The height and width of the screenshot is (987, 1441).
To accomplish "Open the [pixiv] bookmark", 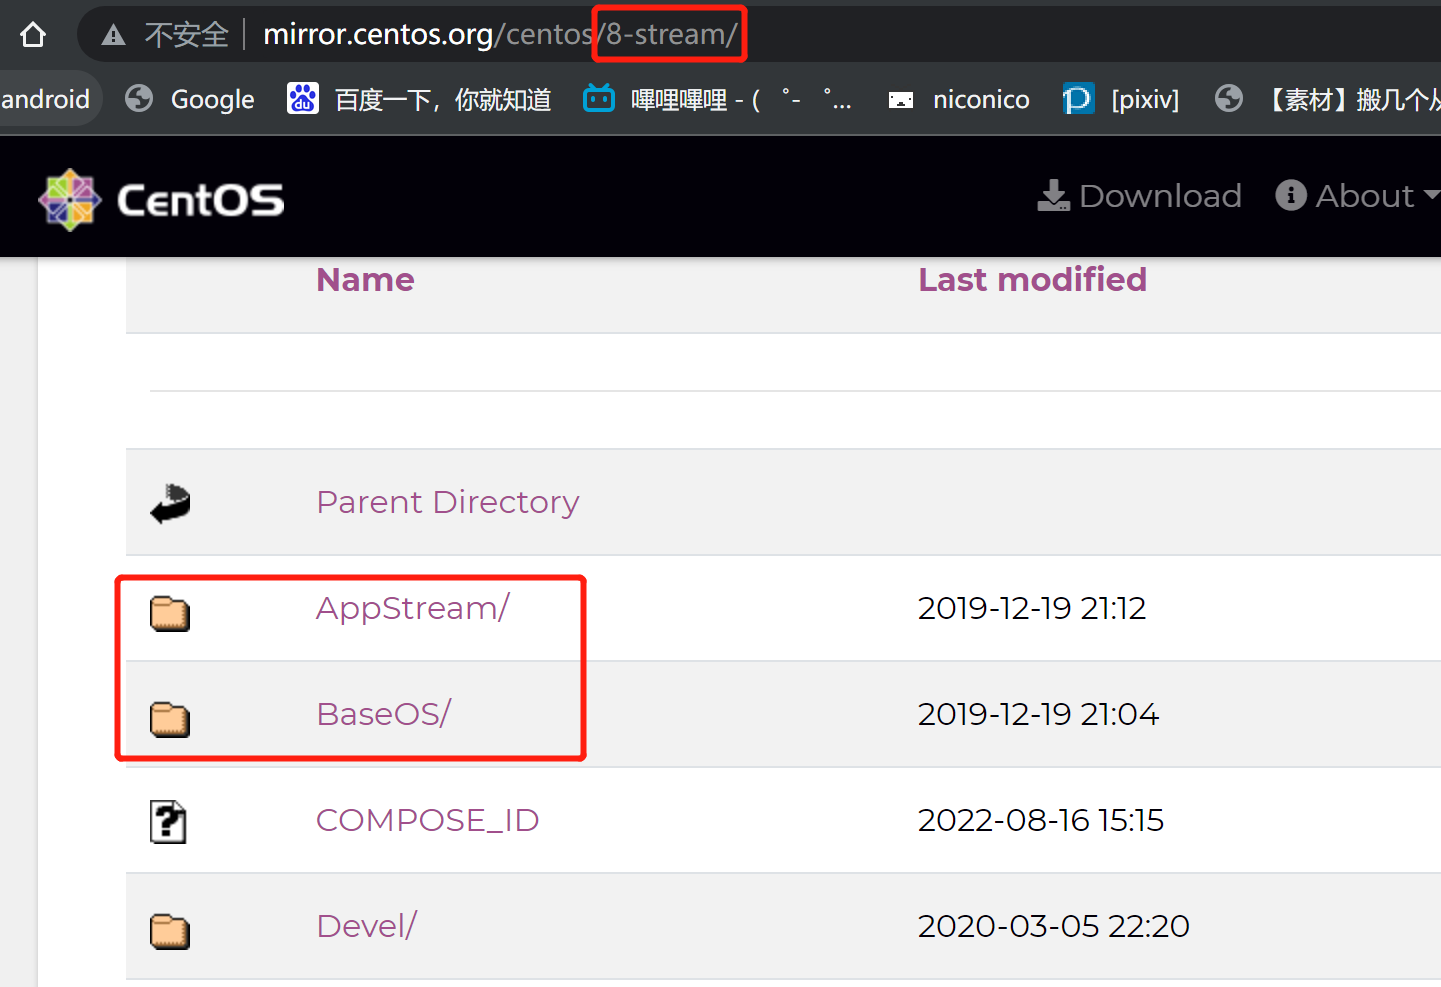I will click(1145, 99).
